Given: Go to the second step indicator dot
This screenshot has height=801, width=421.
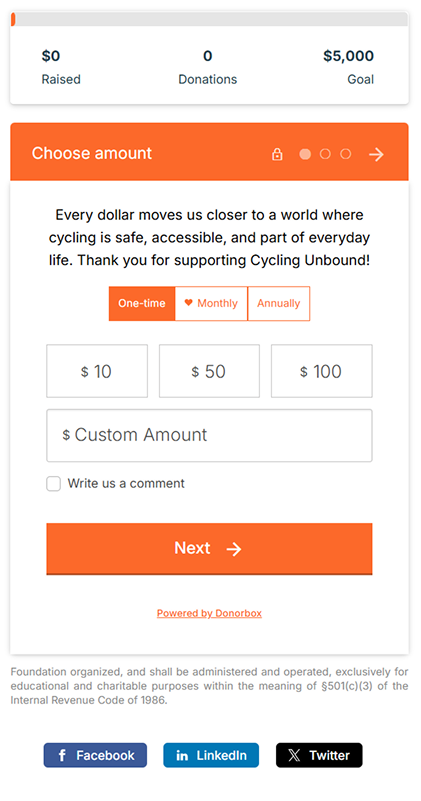Looking at the screenshot, I should [x=325, y=154].
